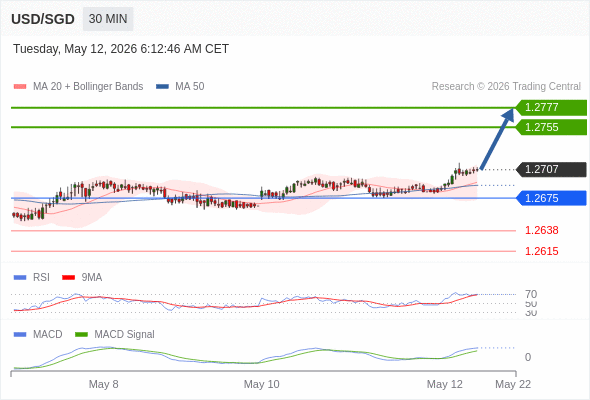
Task: Click the 30 MIN timeframe badge
Action: click(108, 19)
